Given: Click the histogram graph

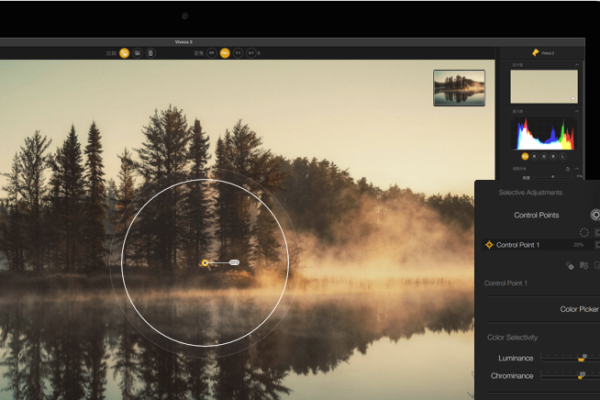Looking at the screenshot, I should pos(544,134).
